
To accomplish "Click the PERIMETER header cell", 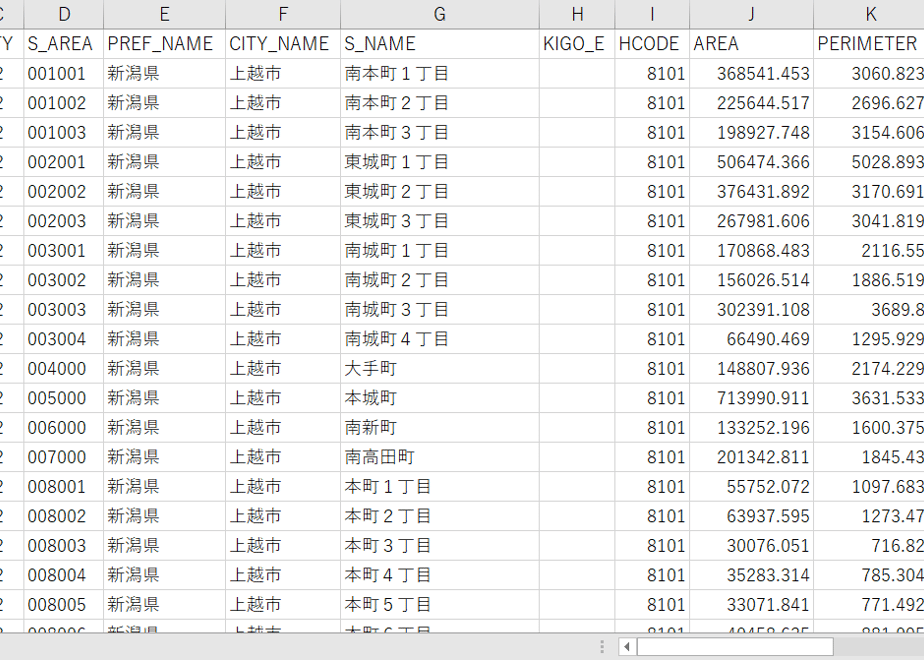I will (x=869, y=44).
